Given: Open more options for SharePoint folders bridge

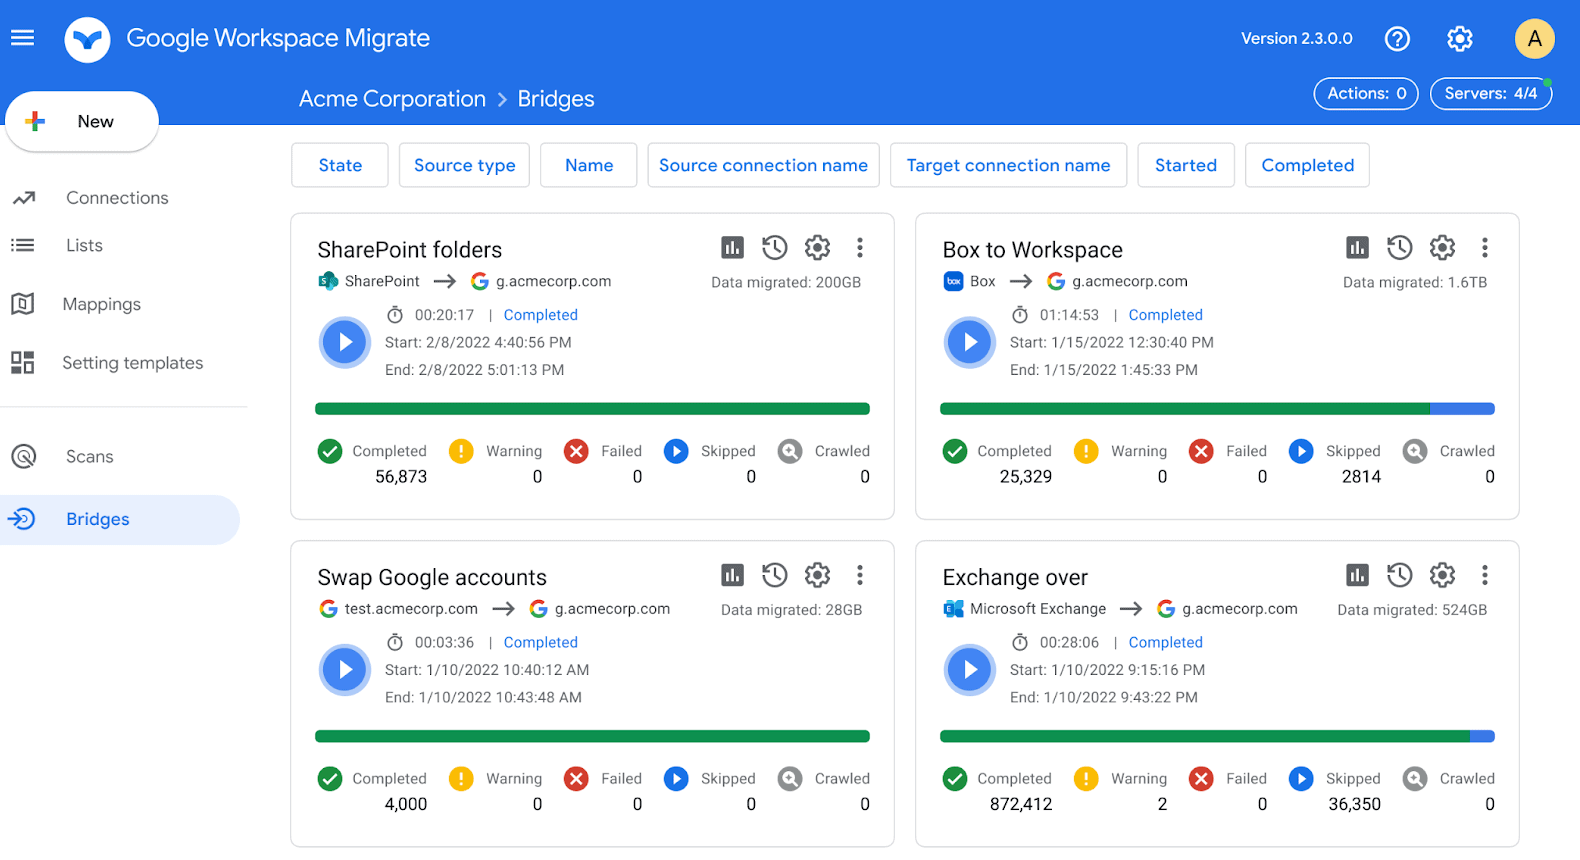Looking at the screenshot, I should click(x=860, y=247).
